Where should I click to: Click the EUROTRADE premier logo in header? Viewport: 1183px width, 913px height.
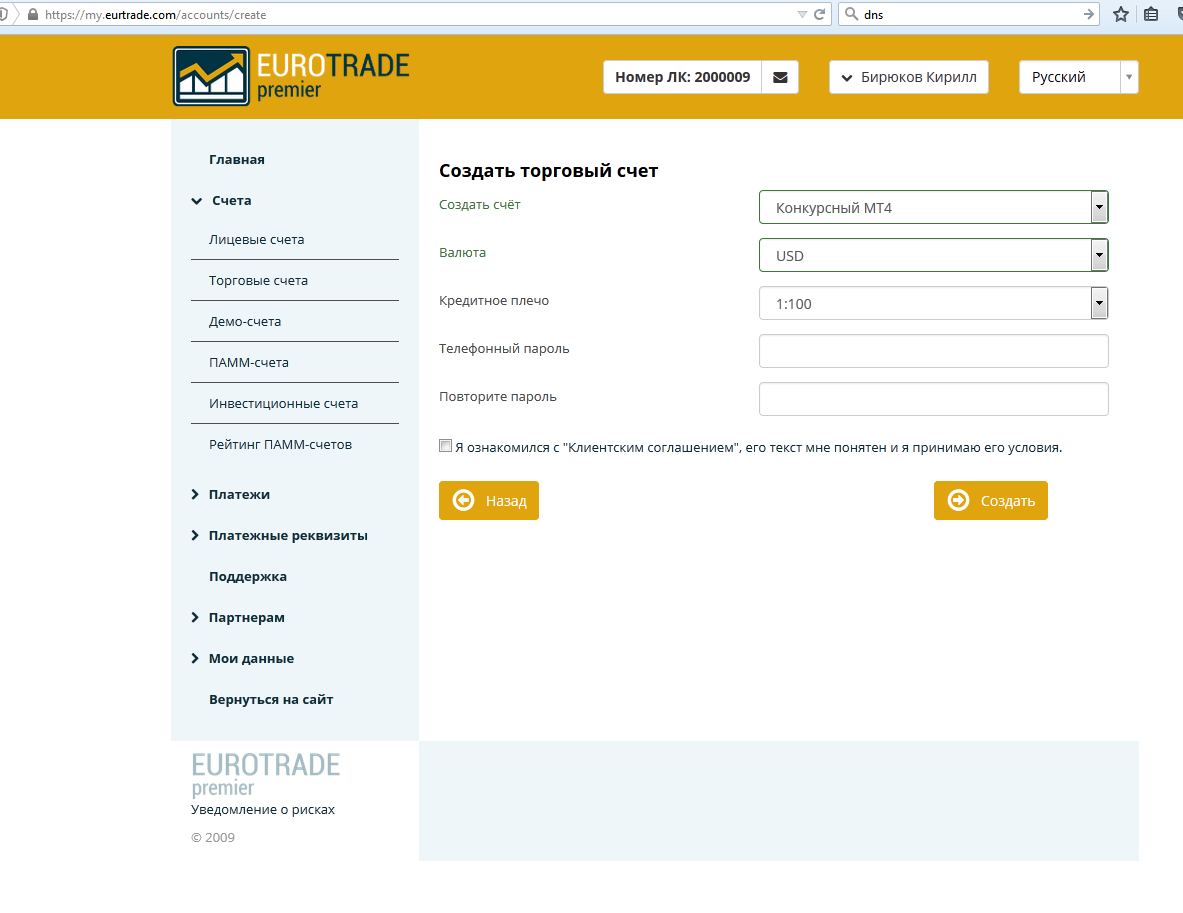pos(291,76)
